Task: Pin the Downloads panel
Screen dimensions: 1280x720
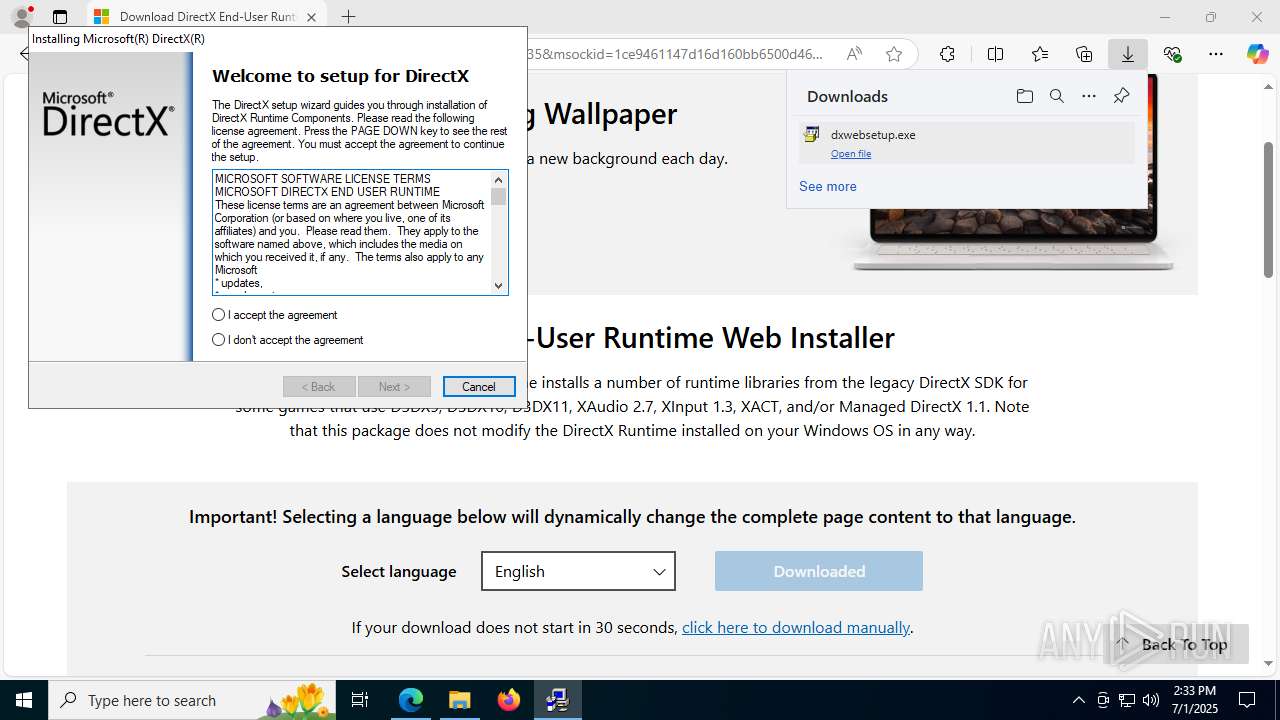Action: [1121, 96]
